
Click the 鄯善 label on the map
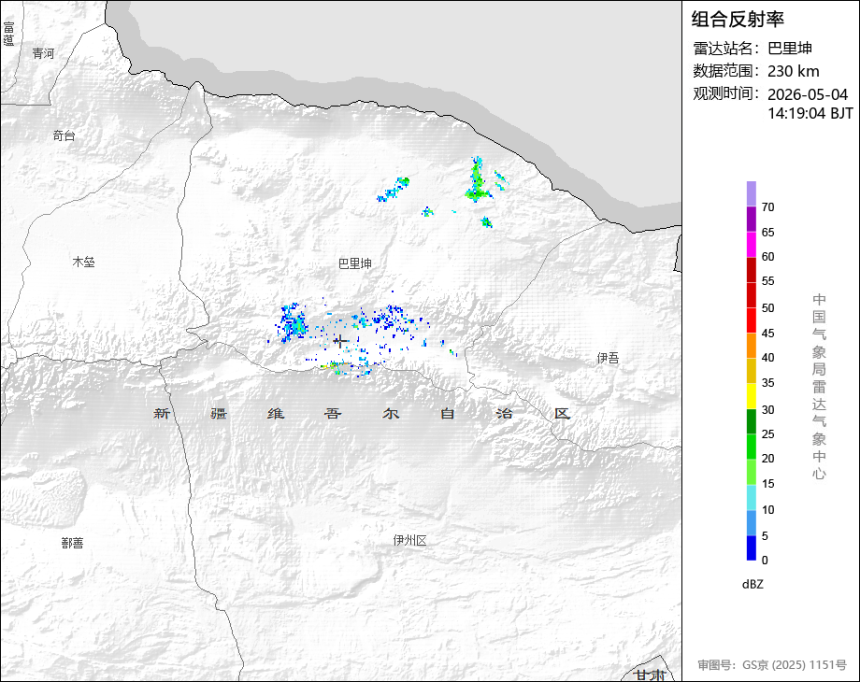tap(72, 543)
